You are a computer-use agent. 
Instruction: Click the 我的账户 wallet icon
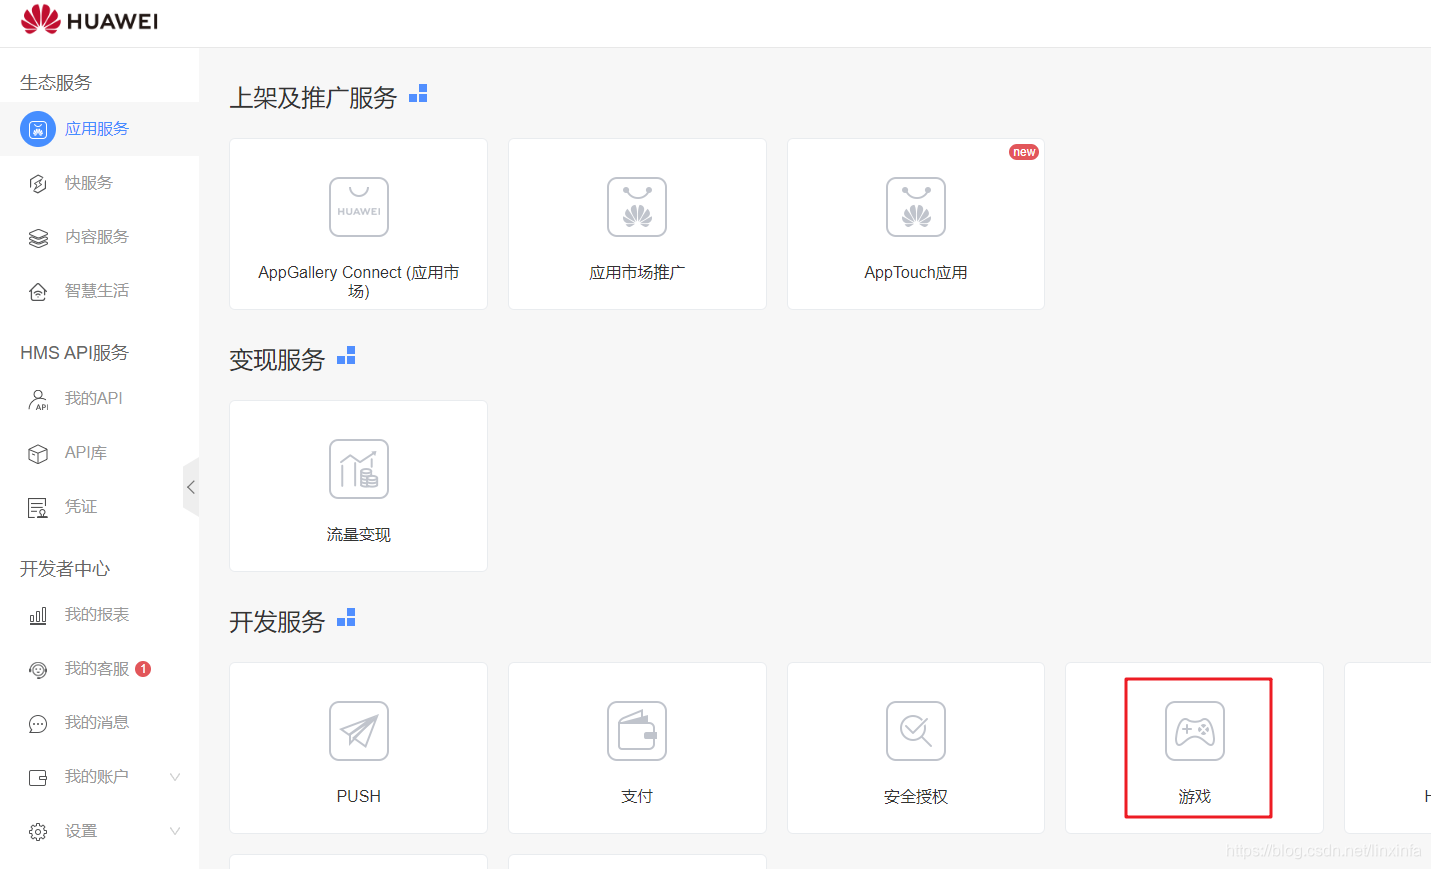coord(38,778)
